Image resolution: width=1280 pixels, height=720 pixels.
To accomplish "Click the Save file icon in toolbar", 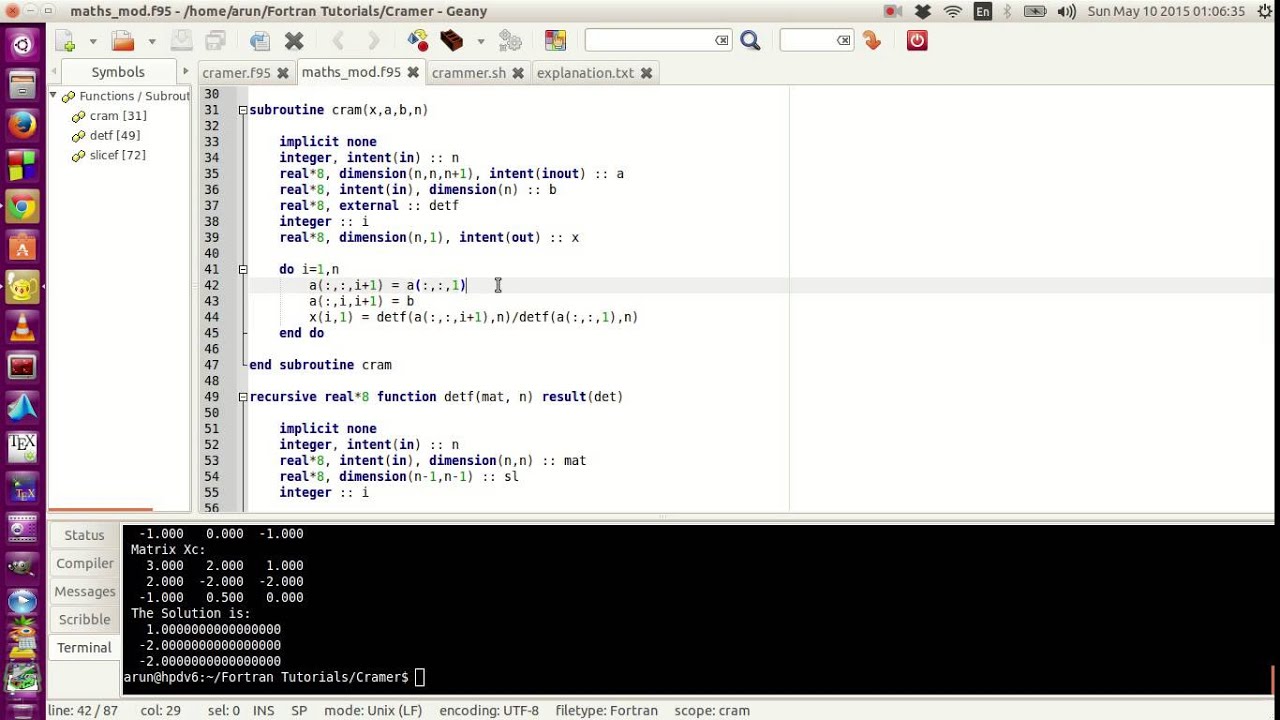I will pos(181,41).
